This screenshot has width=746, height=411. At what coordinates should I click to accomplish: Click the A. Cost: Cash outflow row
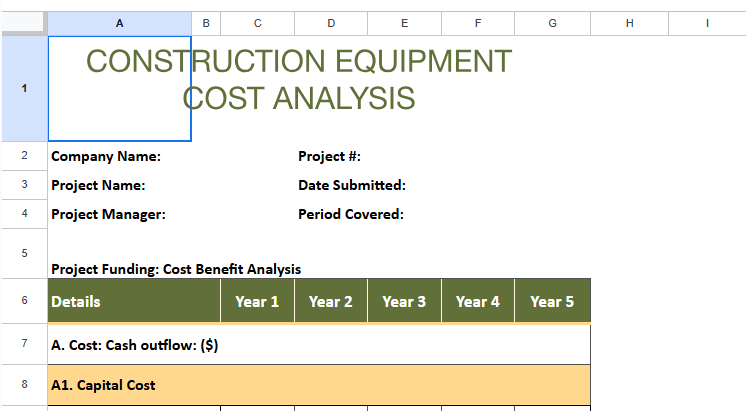tap(135, 345)
